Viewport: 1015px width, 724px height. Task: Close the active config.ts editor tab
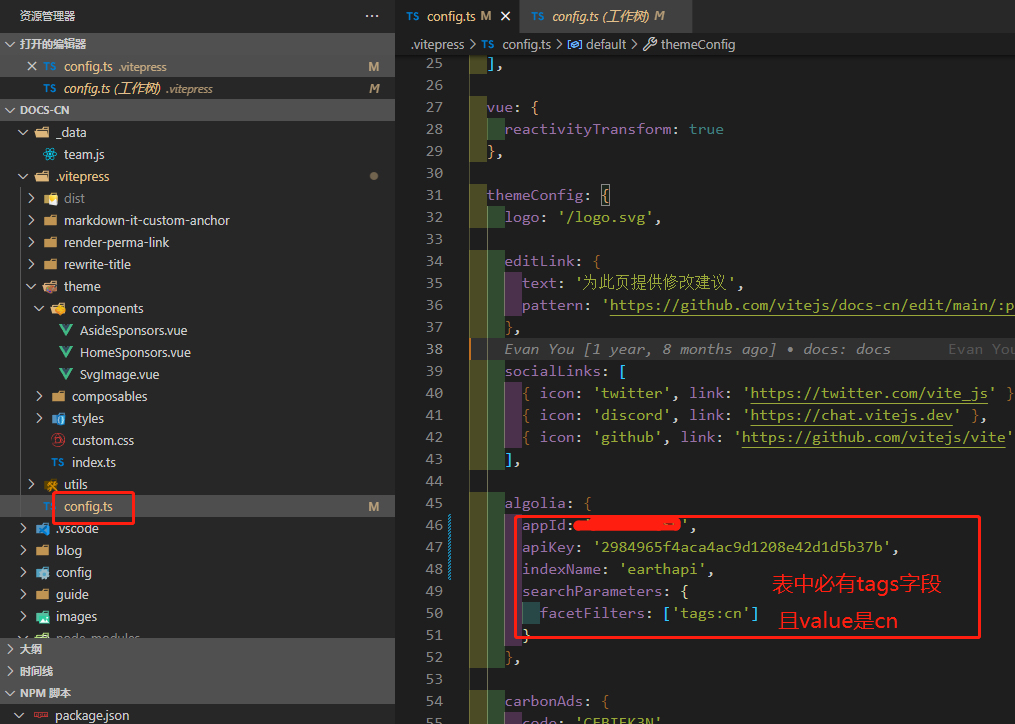506,16
